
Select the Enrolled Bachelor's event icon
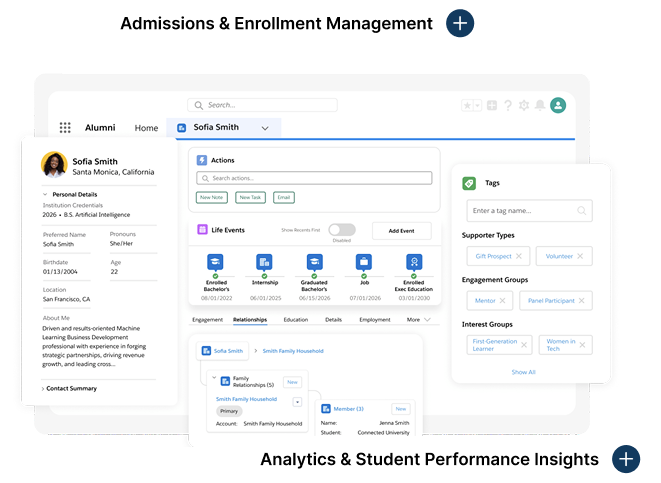[x=215, y=262]
